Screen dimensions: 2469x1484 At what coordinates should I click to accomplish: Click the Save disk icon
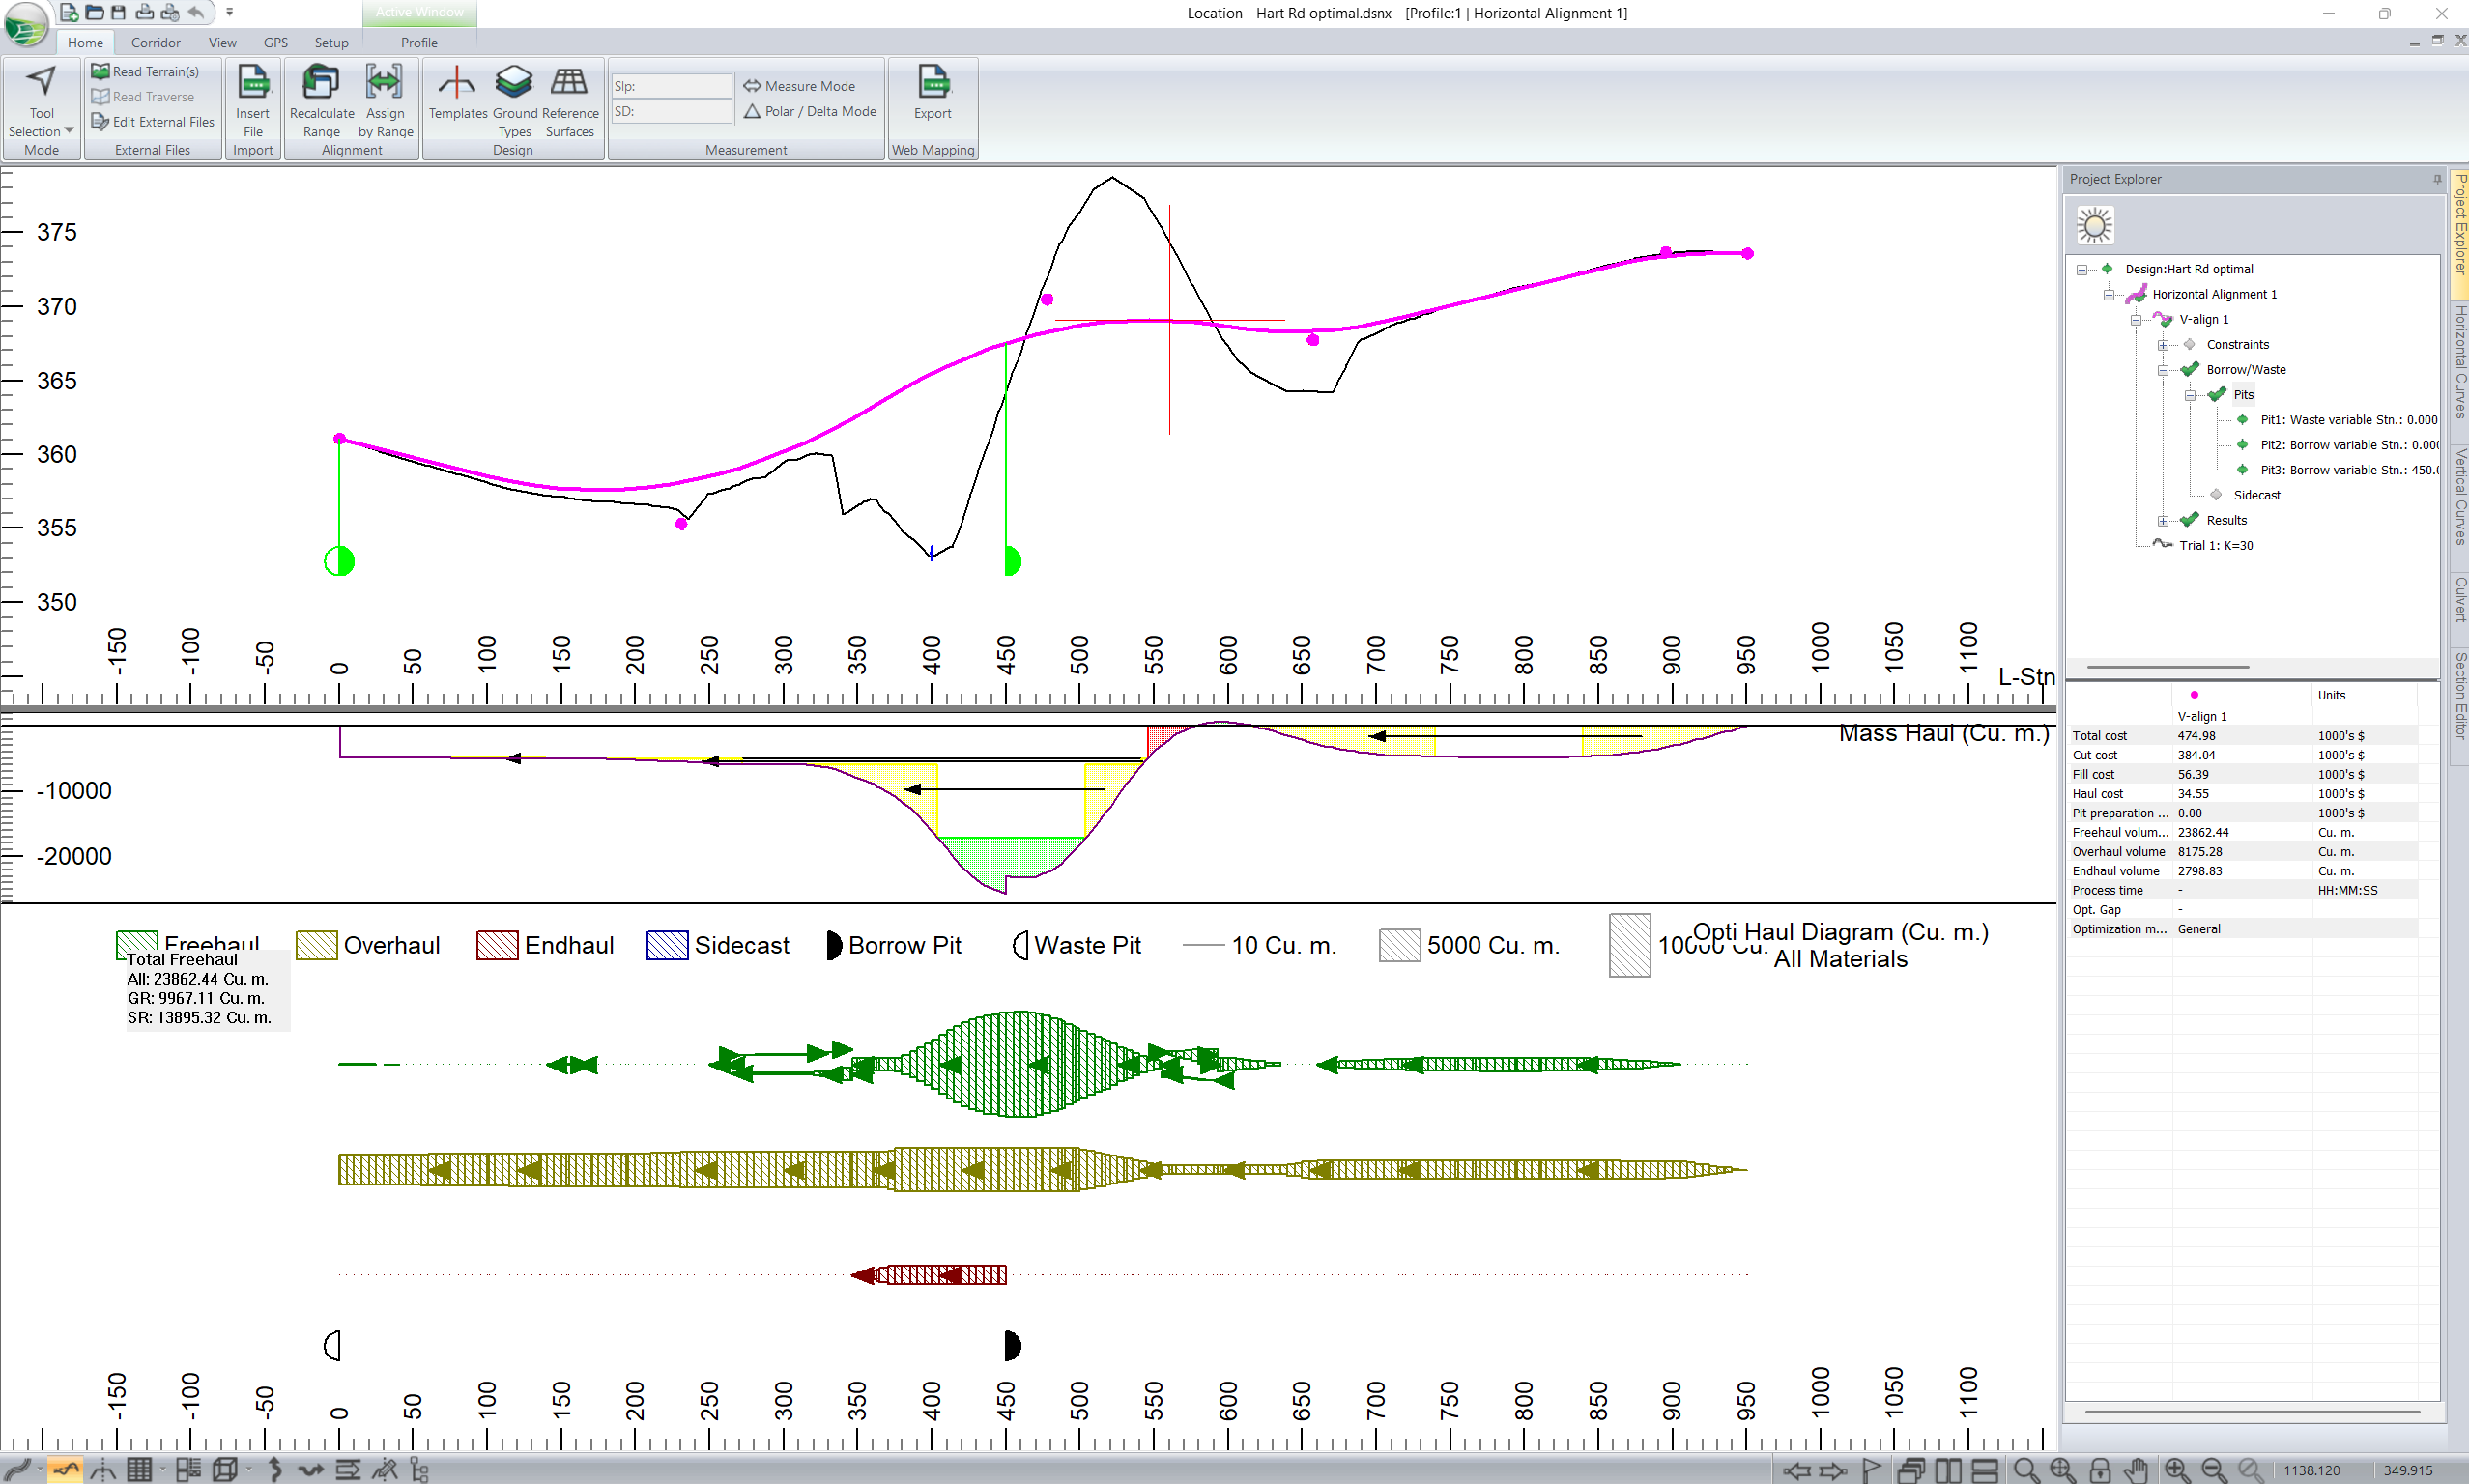pyautogui.click(x=118, y=13)
